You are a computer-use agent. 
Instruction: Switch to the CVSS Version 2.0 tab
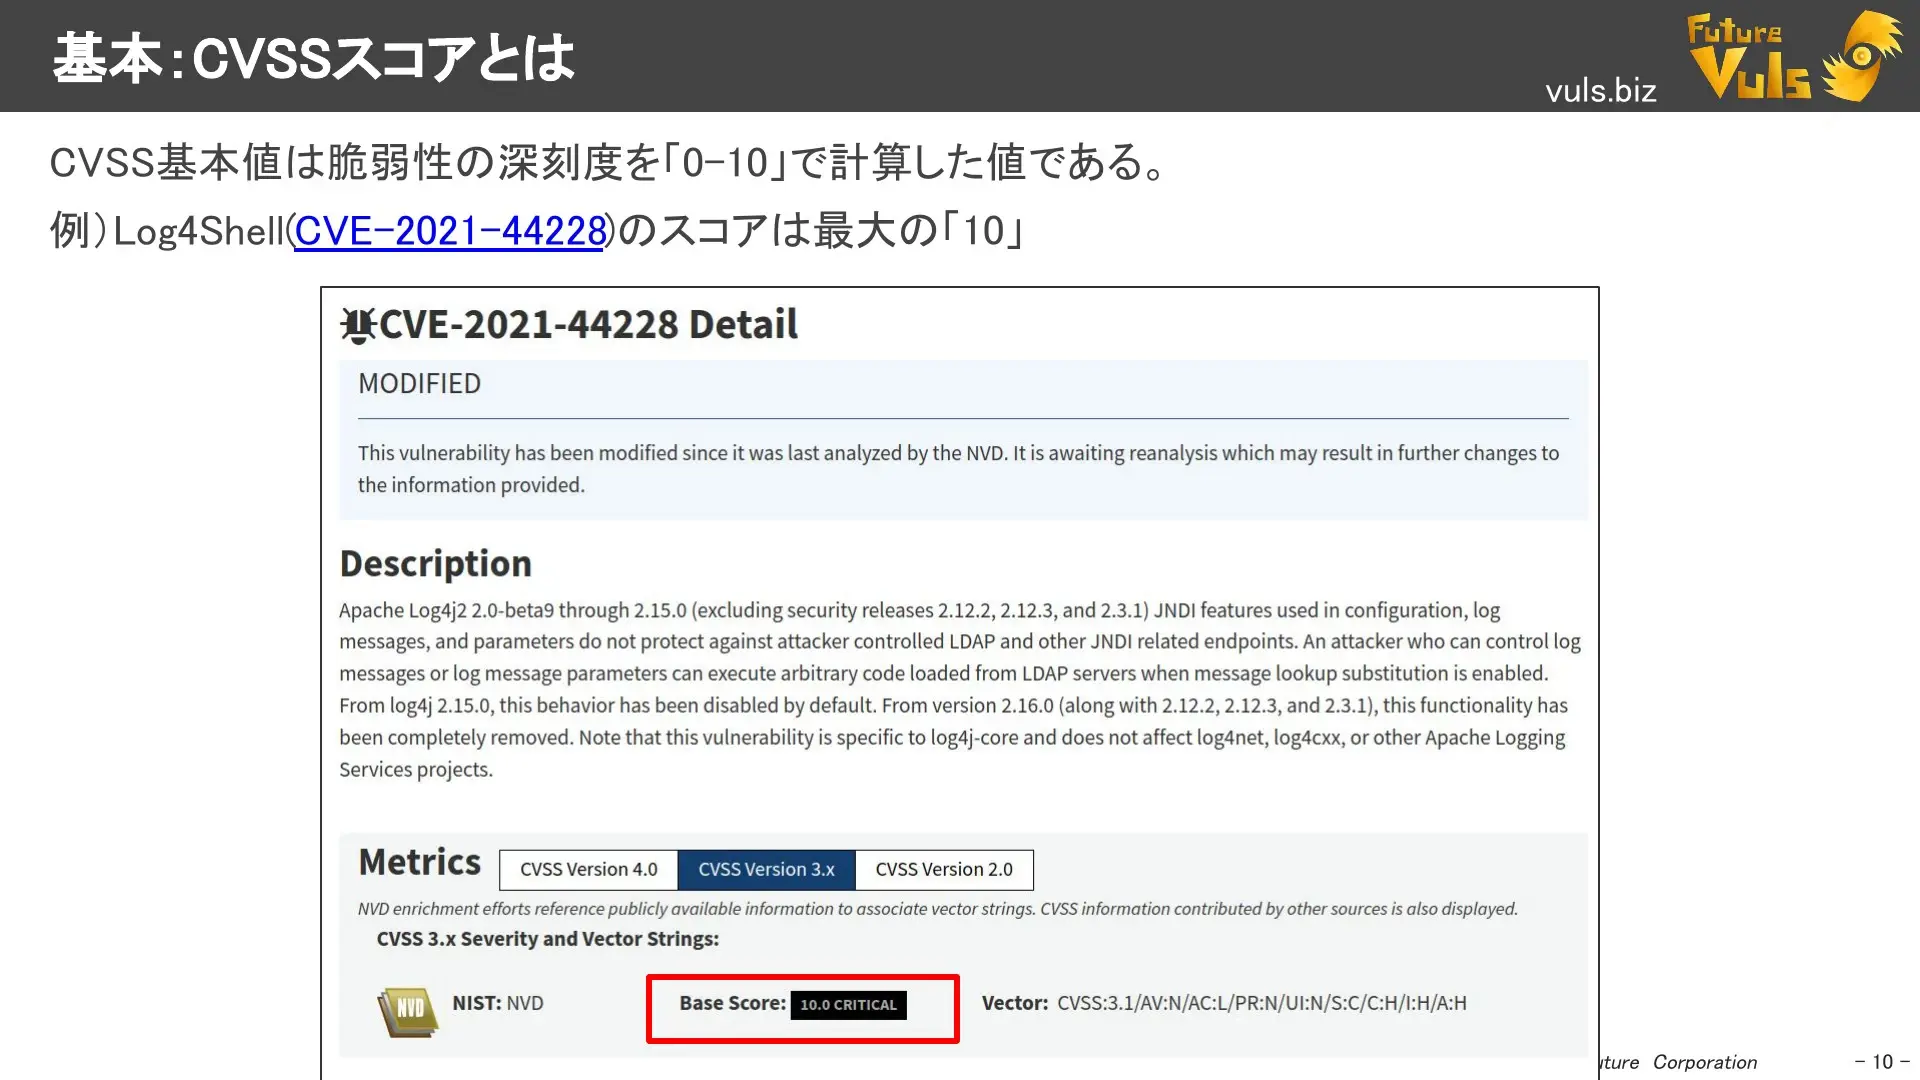[943, 869]
